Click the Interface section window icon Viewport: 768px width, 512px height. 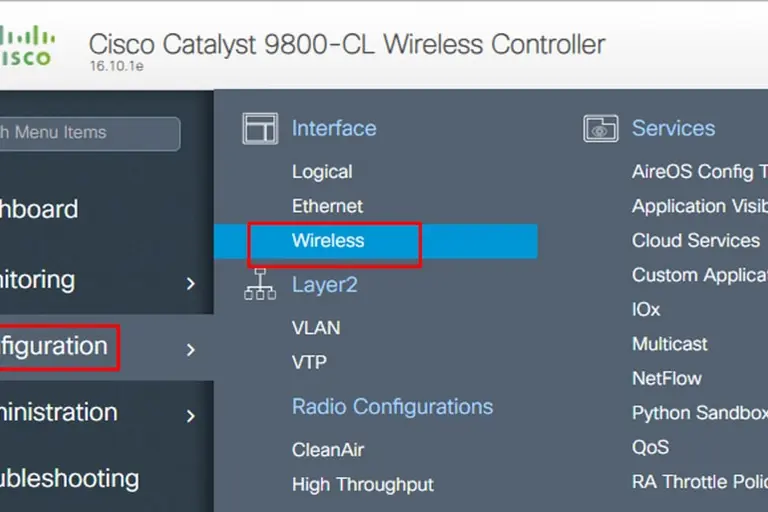click(x=260, y=129)
